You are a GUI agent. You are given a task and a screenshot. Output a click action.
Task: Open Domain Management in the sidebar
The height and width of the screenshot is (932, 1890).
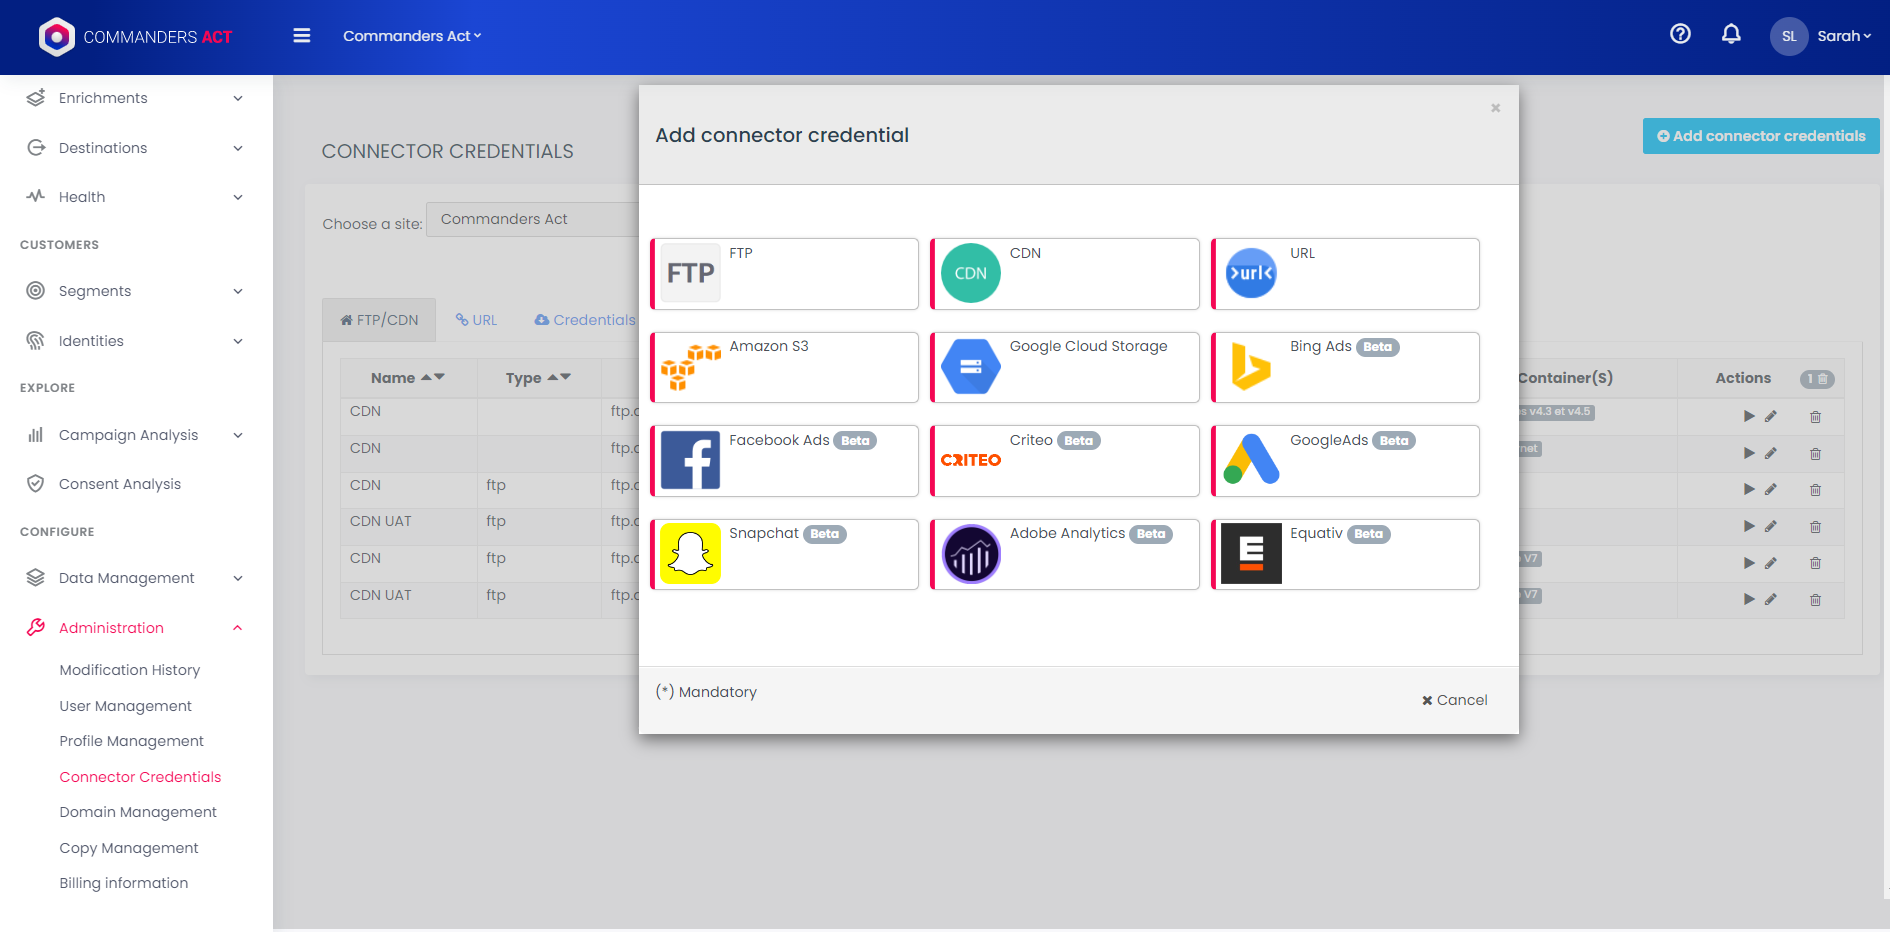[x=138, y=812]
